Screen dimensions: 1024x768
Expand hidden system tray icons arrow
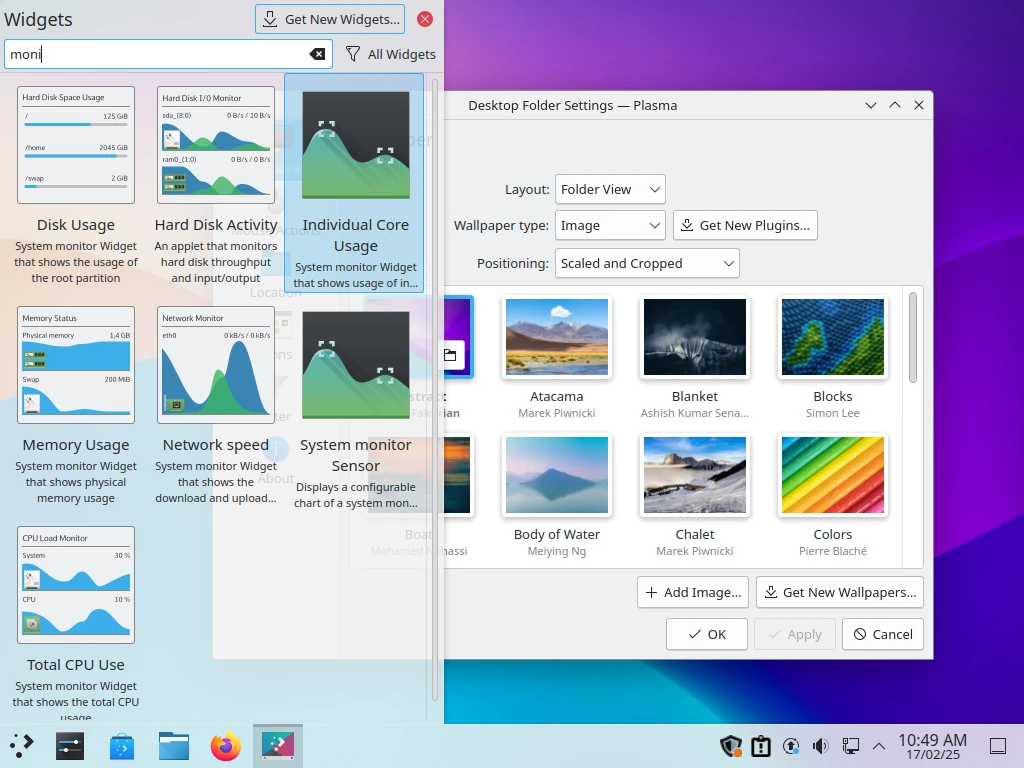click(879, 746)
